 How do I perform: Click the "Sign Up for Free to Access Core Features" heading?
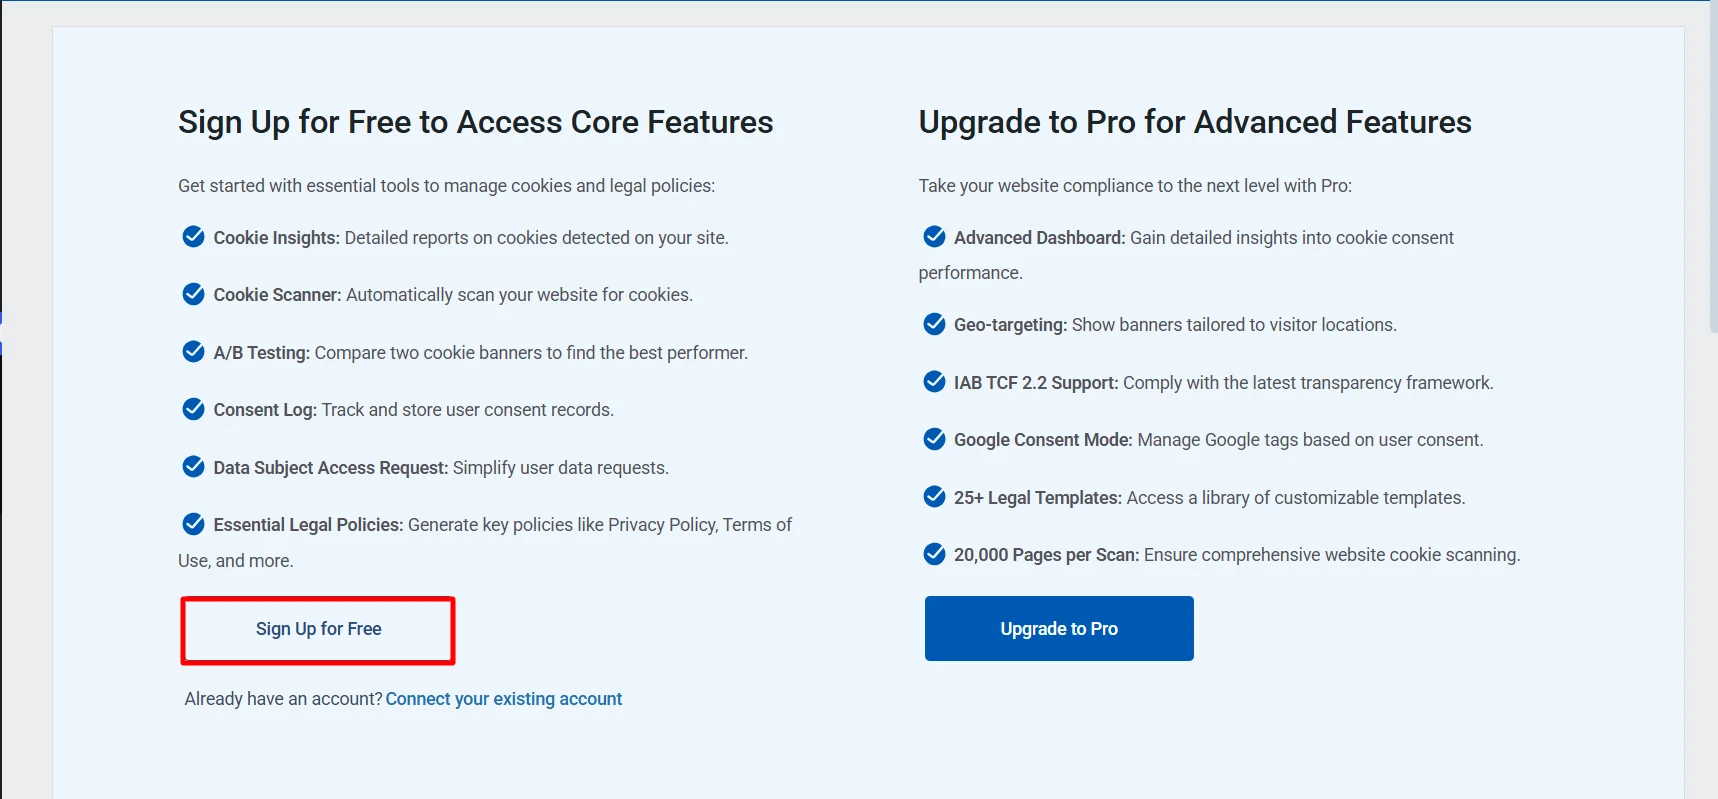click(475, 122)
